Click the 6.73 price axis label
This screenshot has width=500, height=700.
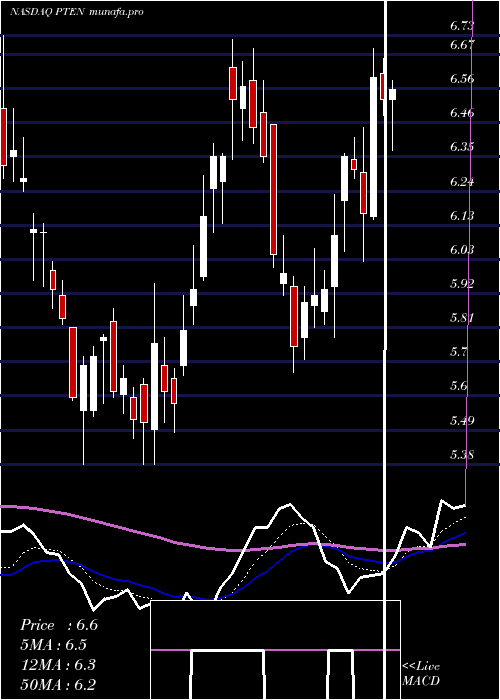pyautogui.click(x=462, y=26)
